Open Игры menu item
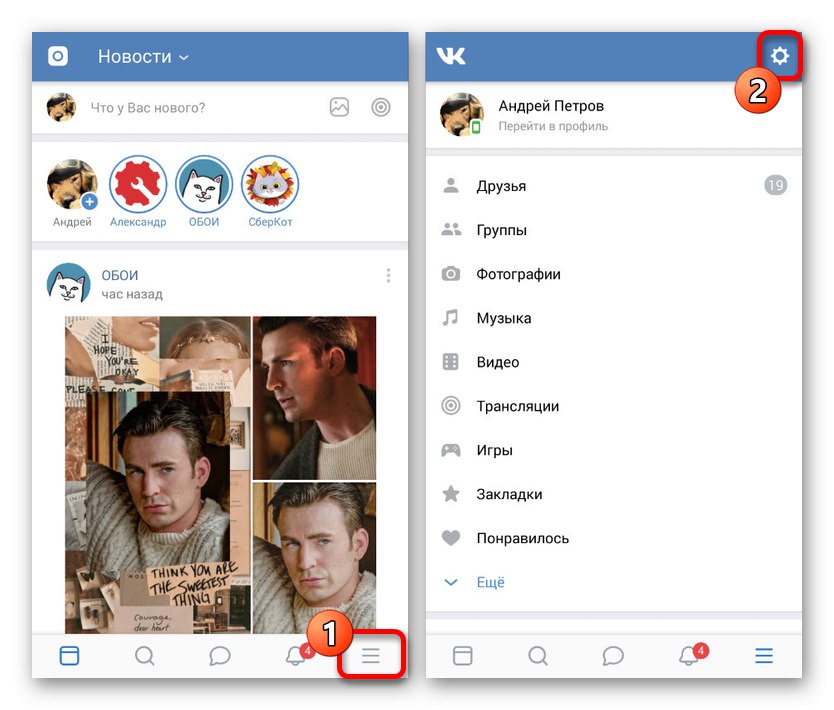The height and width of the screenshot is (710, 834). point(614,450)
